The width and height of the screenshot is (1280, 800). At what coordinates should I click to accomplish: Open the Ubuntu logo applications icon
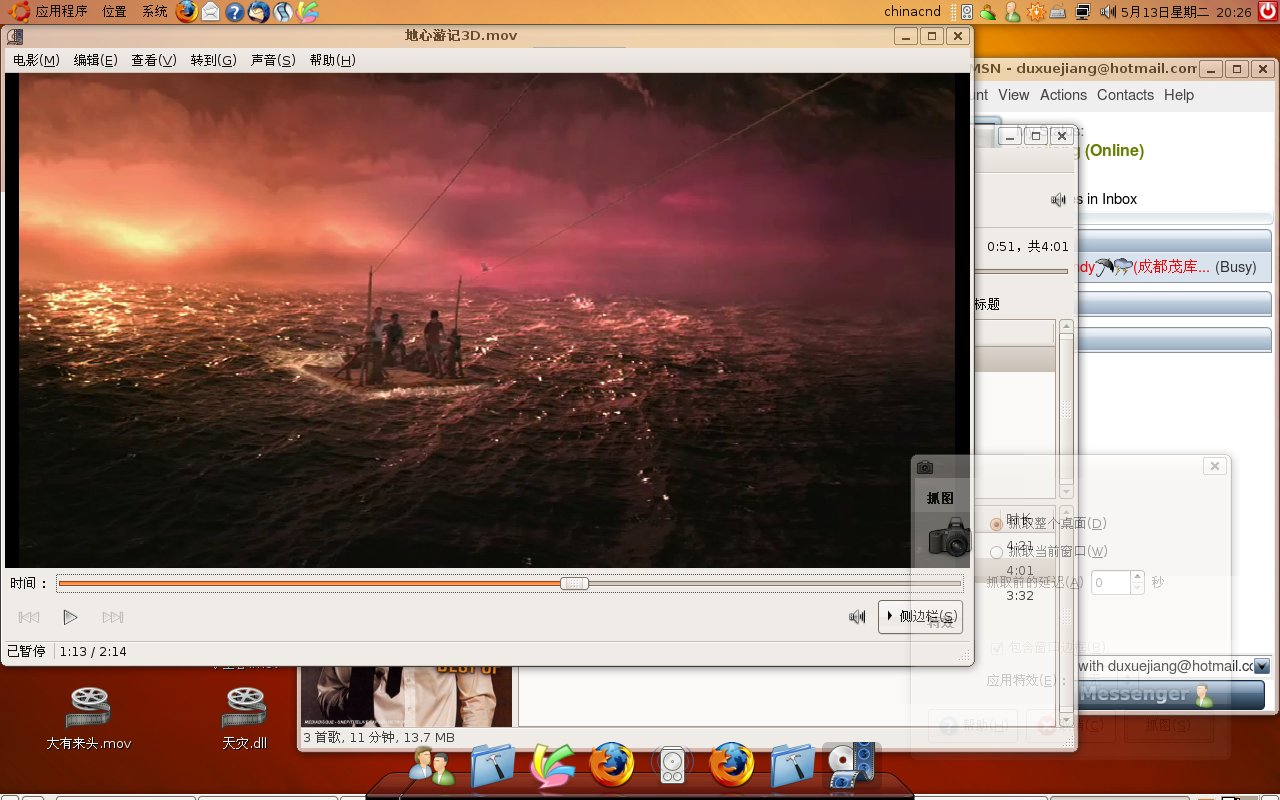(19, 12)
